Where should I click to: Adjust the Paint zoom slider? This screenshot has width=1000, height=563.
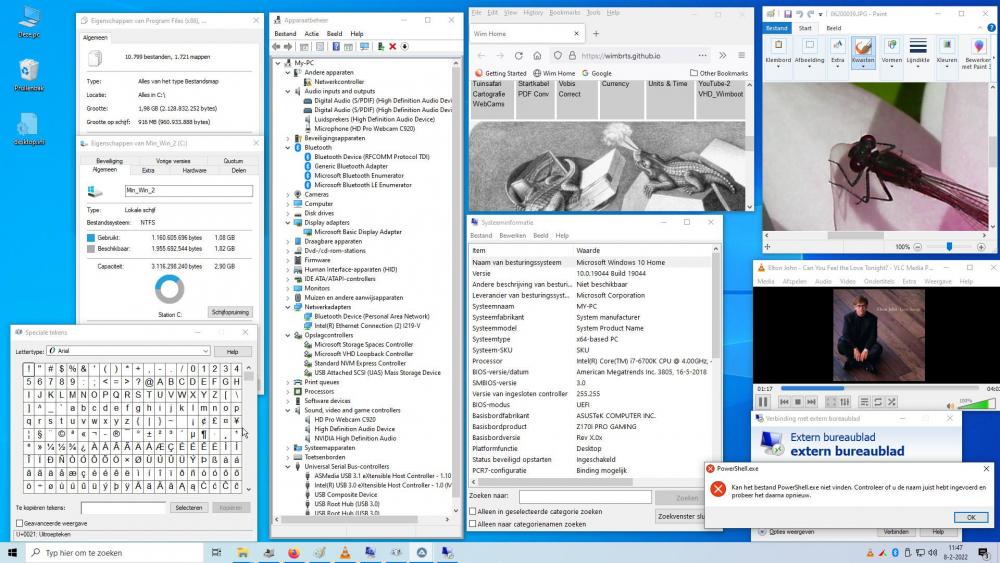(949, 246)
